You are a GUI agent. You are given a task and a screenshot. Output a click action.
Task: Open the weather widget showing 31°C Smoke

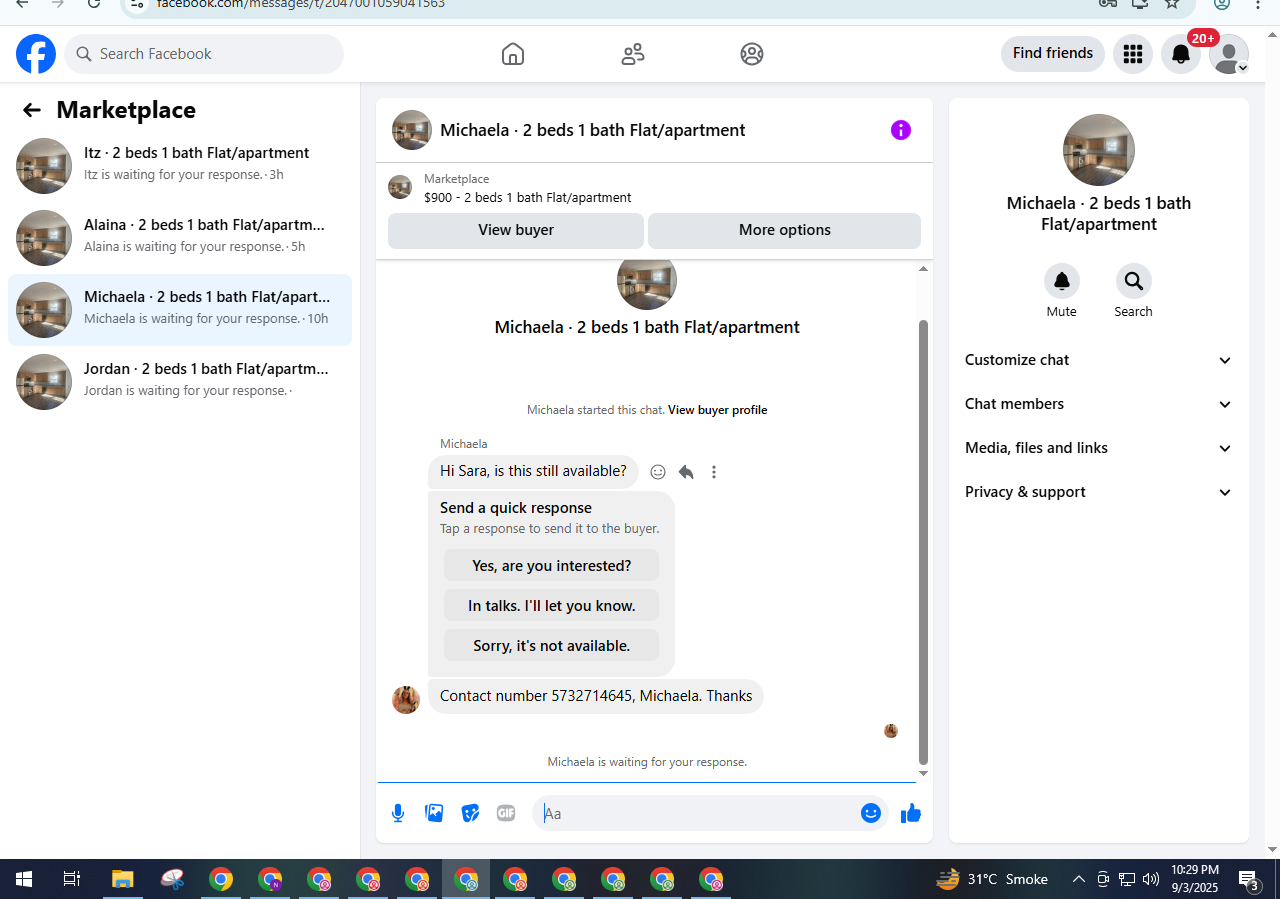pos(992,879)
